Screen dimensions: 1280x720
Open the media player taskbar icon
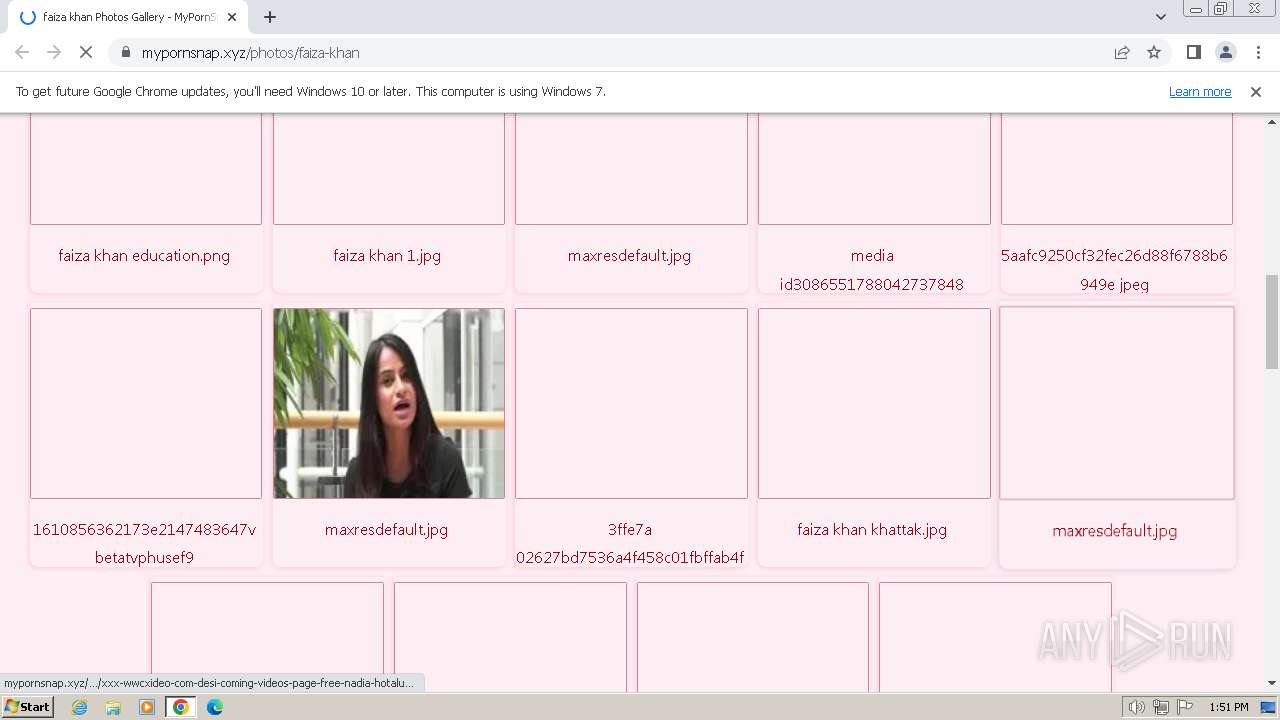point(147,707)
